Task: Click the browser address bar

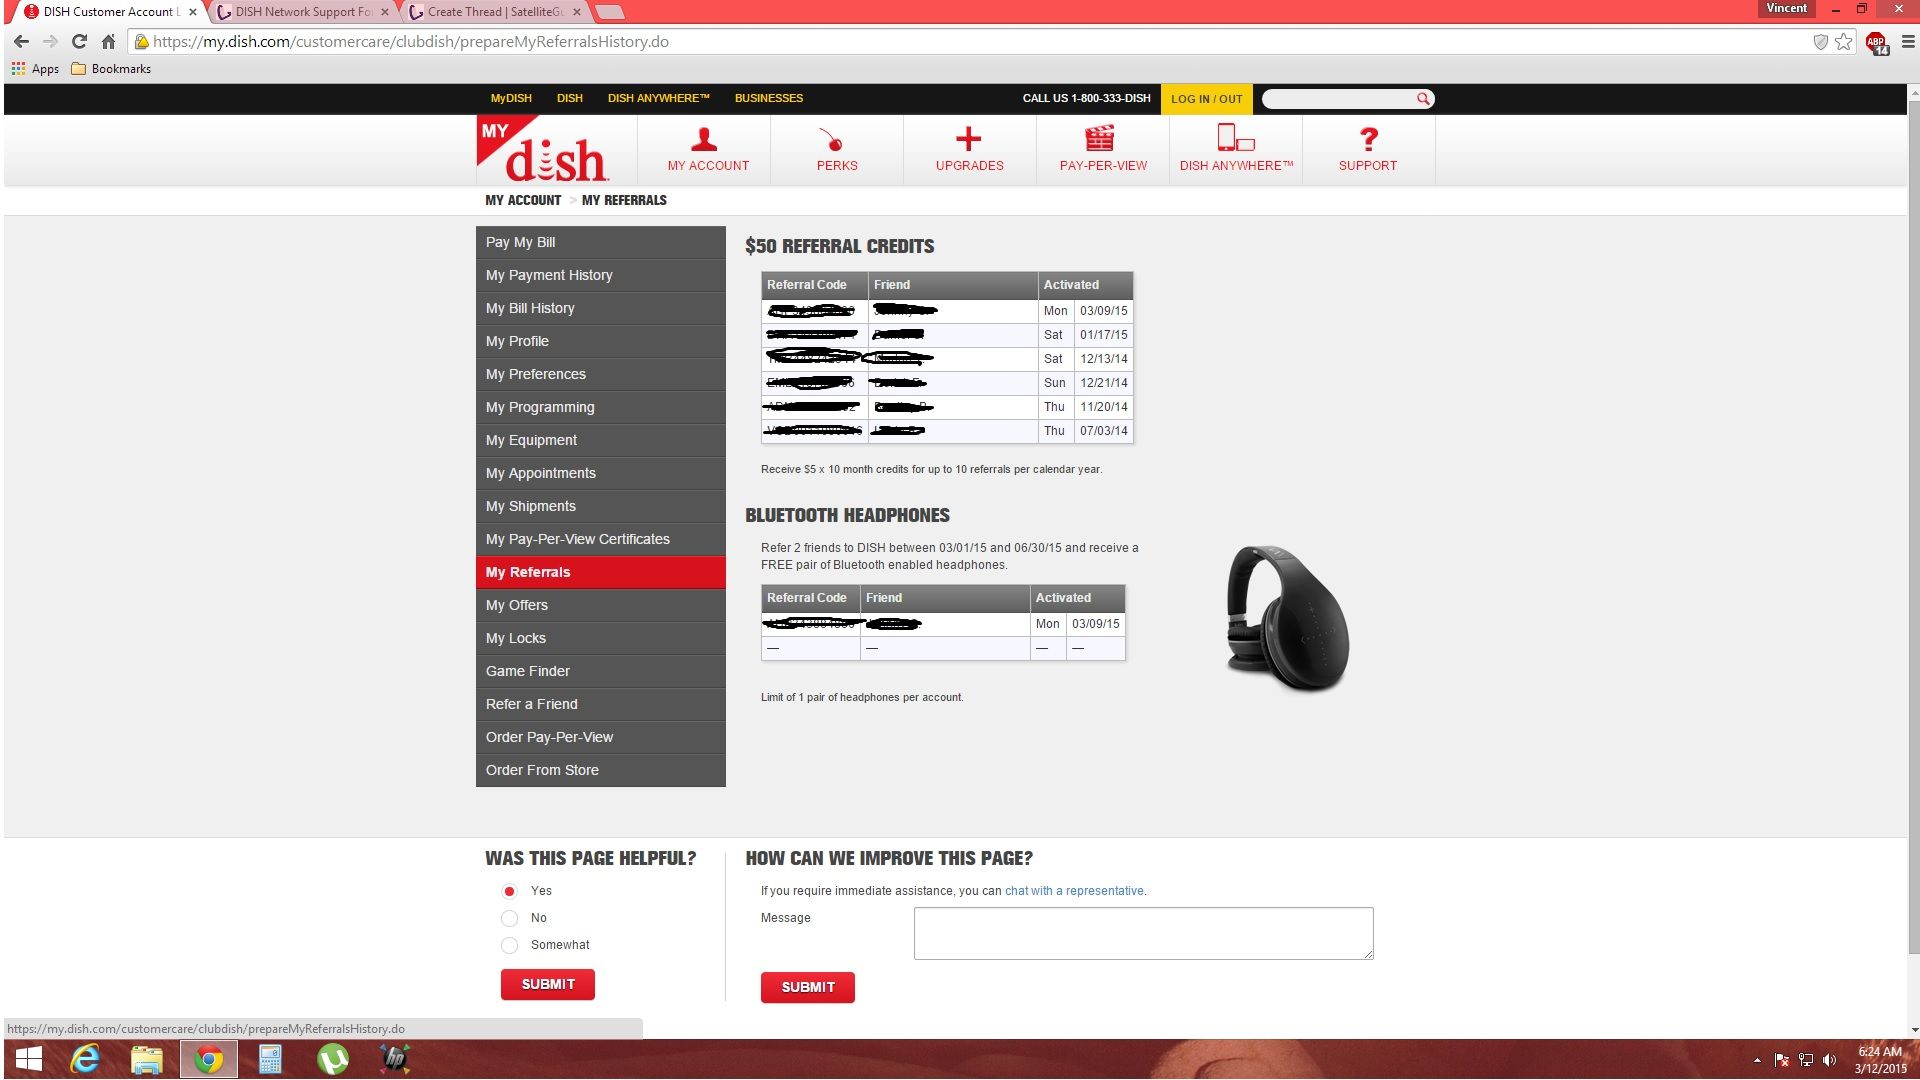Action: point(970,42)
